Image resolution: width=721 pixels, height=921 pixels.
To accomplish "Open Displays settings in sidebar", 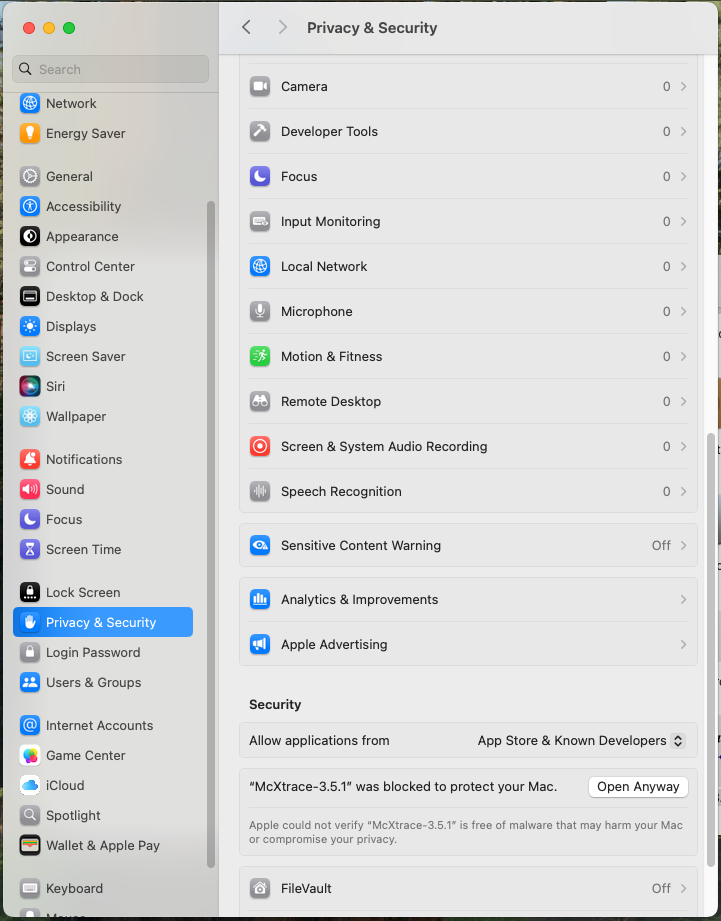I will point(71,327).
